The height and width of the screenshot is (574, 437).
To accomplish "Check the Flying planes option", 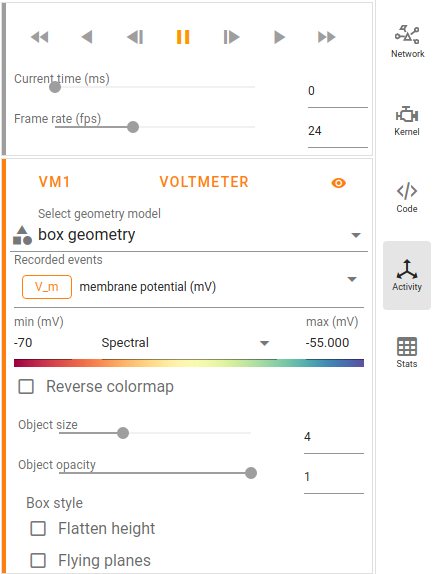I will (x=38, y=560).
